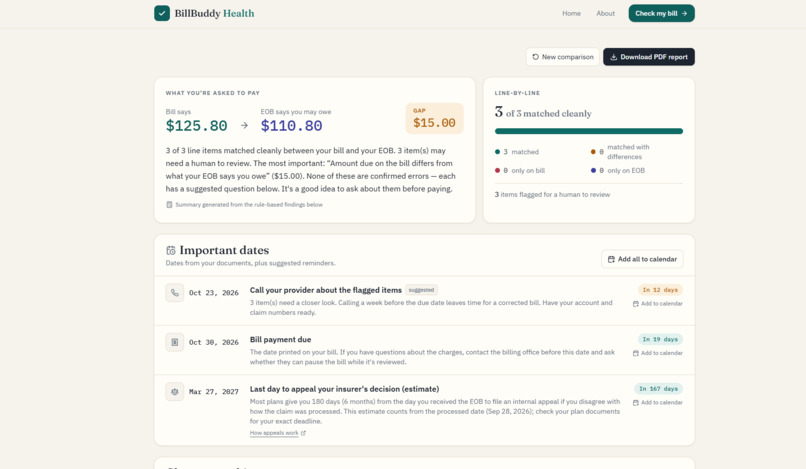The width and height of the screenshot is (806, 469).
Task: Click the 3 items flagged for review text
Action: tap(552, 194)
